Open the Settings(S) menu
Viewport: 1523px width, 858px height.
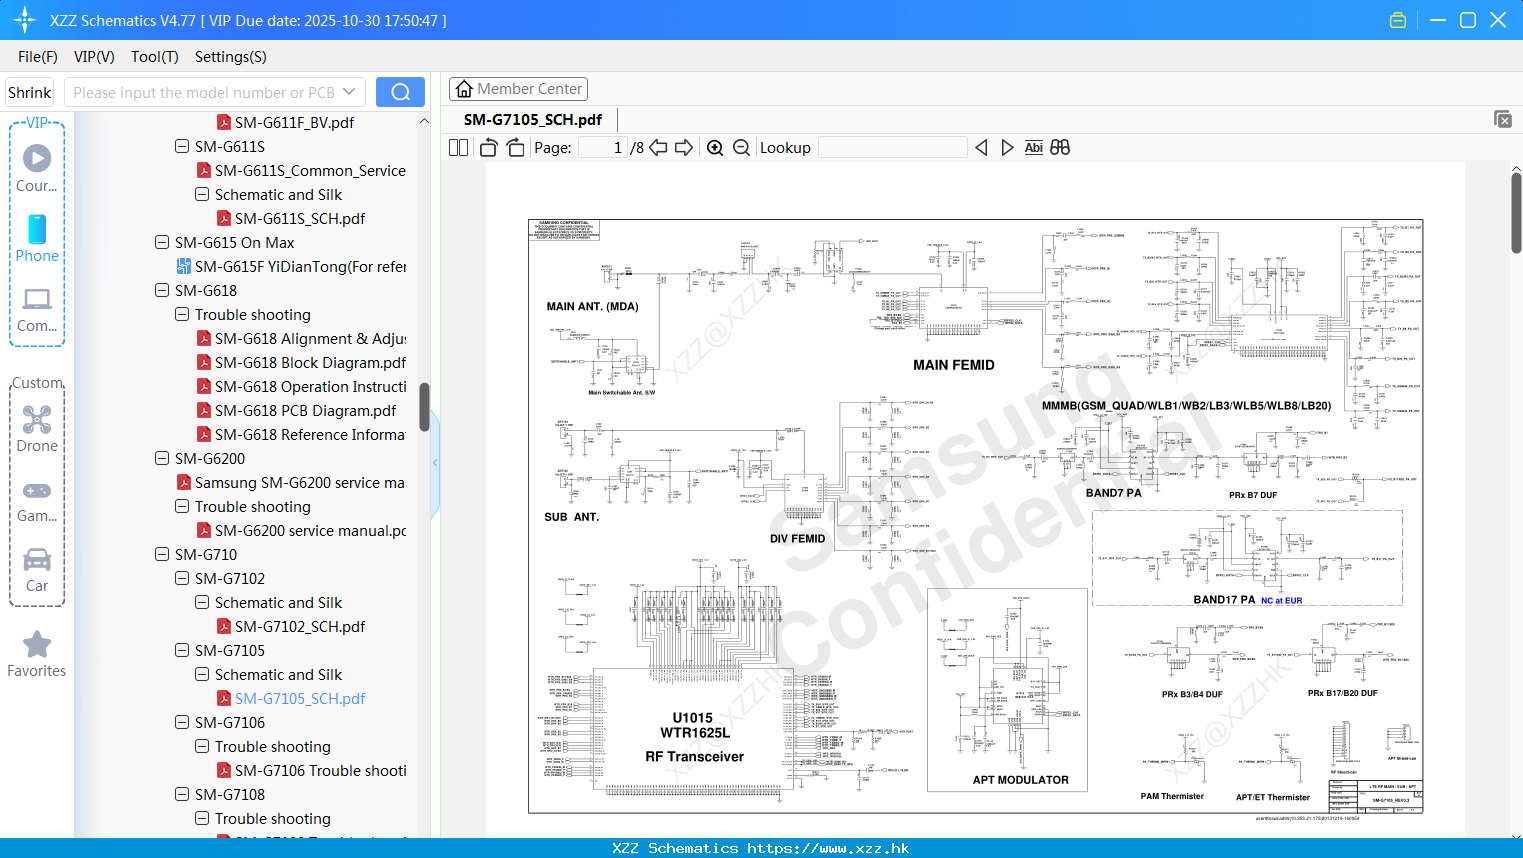point(231,57)
